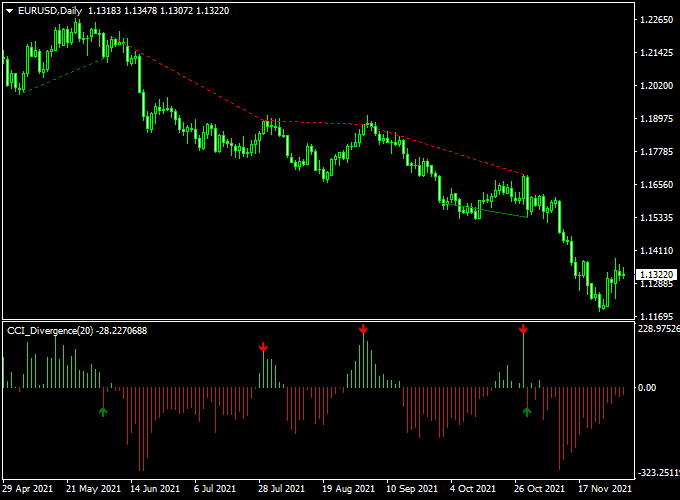Click the current price label 1.13220
Screen dimensions: 680x500
[x=657, y=275]
